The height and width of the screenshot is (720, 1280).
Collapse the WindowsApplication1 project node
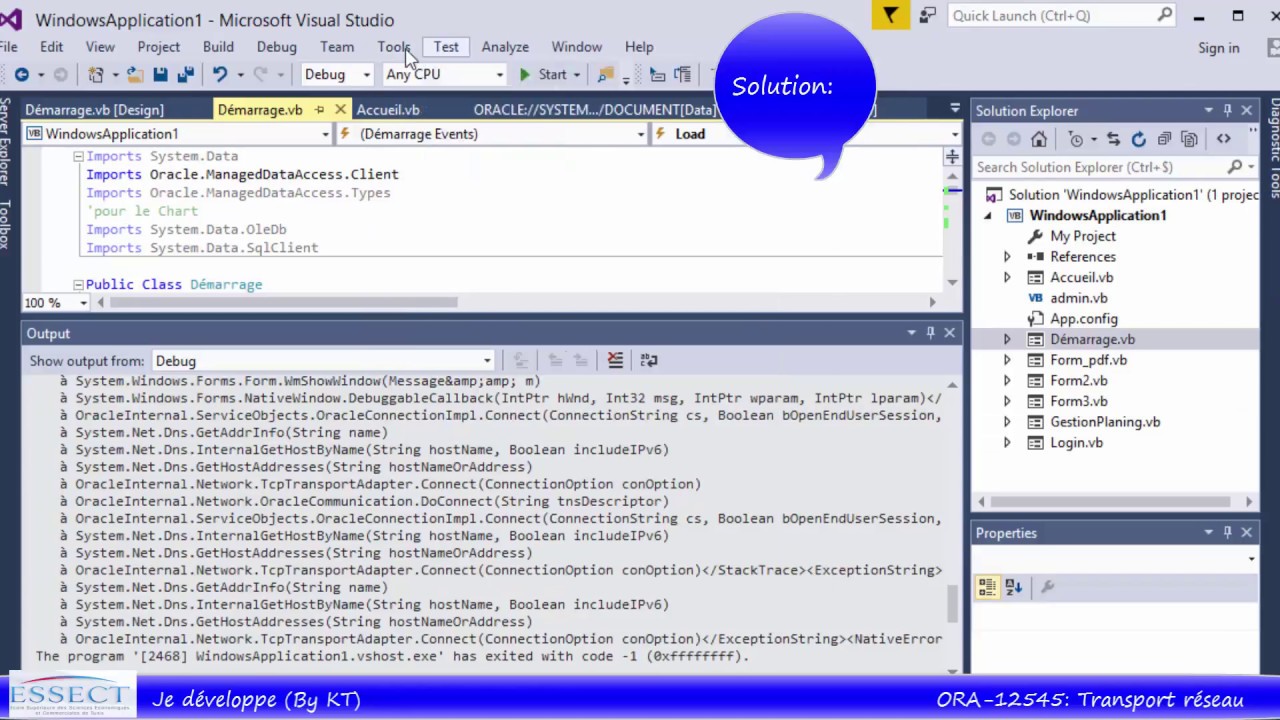[988, 216]
